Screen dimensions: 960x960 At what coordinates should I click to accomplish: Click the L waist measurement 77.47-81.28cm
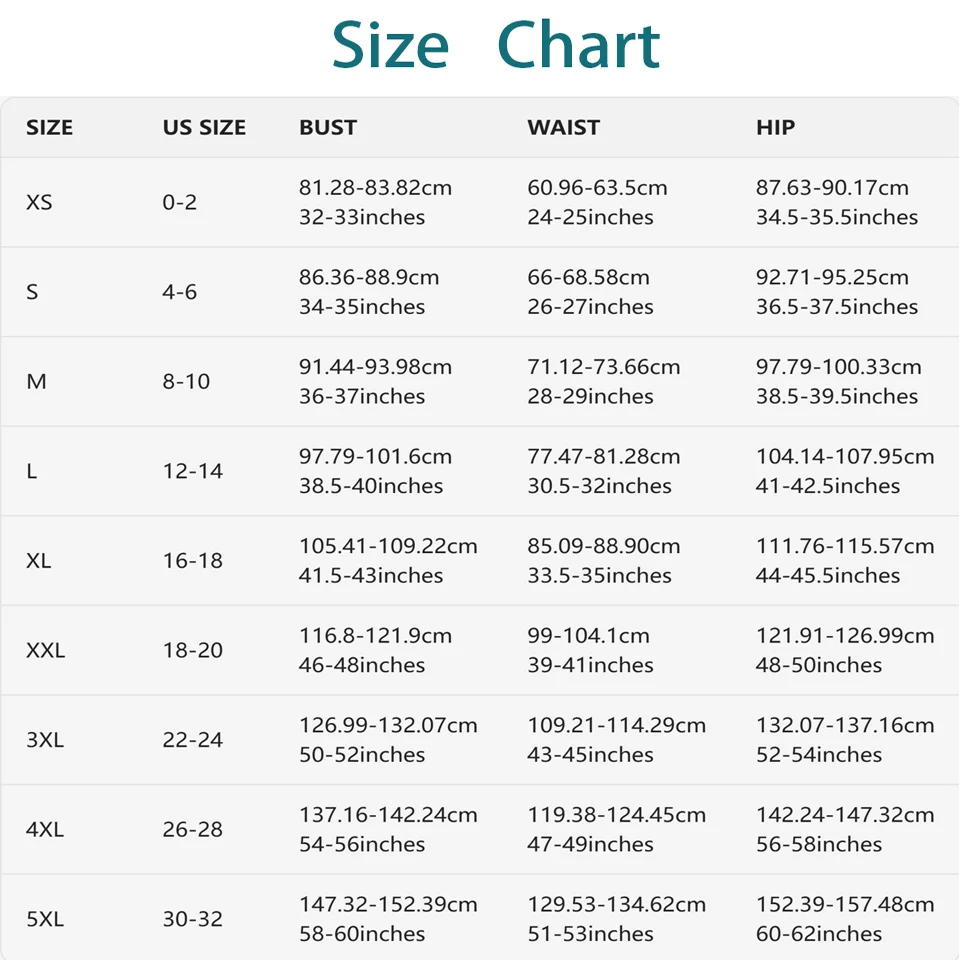(604, 456)
